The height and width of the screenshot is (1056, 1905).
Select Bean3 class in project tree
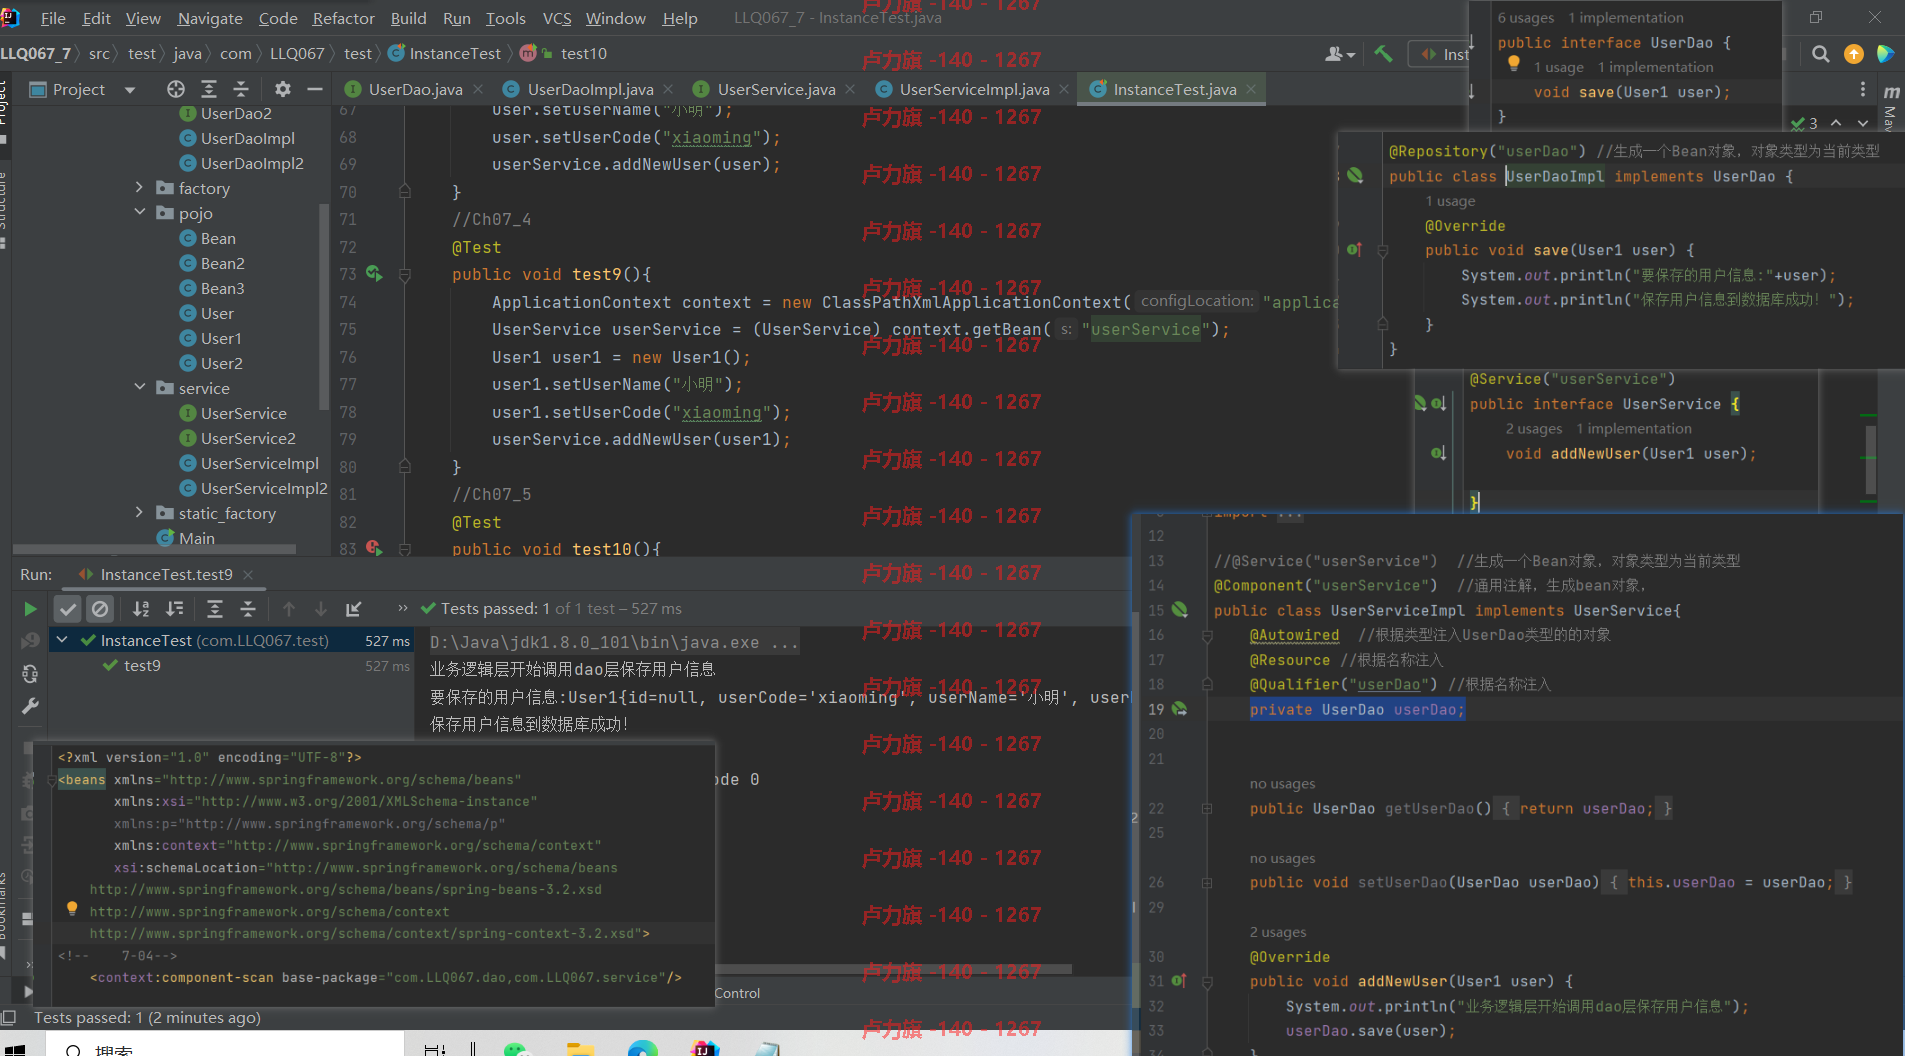pos(222,288)
